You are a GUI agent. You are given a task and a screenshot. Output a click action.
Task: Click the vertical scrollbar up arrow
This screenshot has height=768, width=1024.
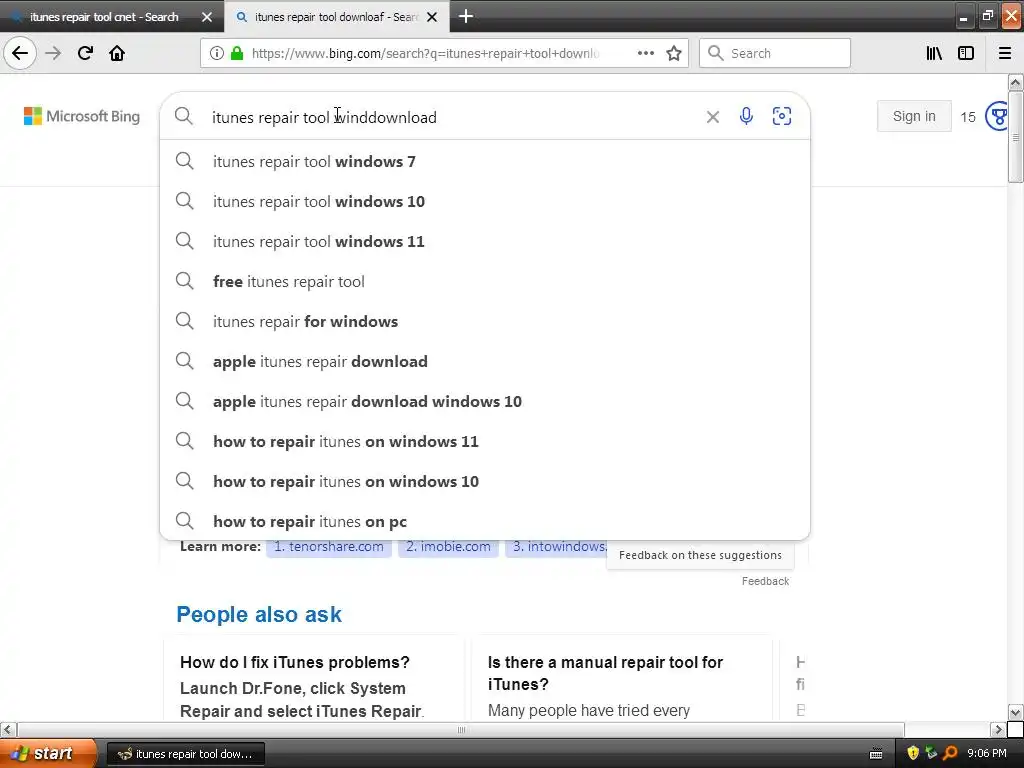pos(1015,82)
